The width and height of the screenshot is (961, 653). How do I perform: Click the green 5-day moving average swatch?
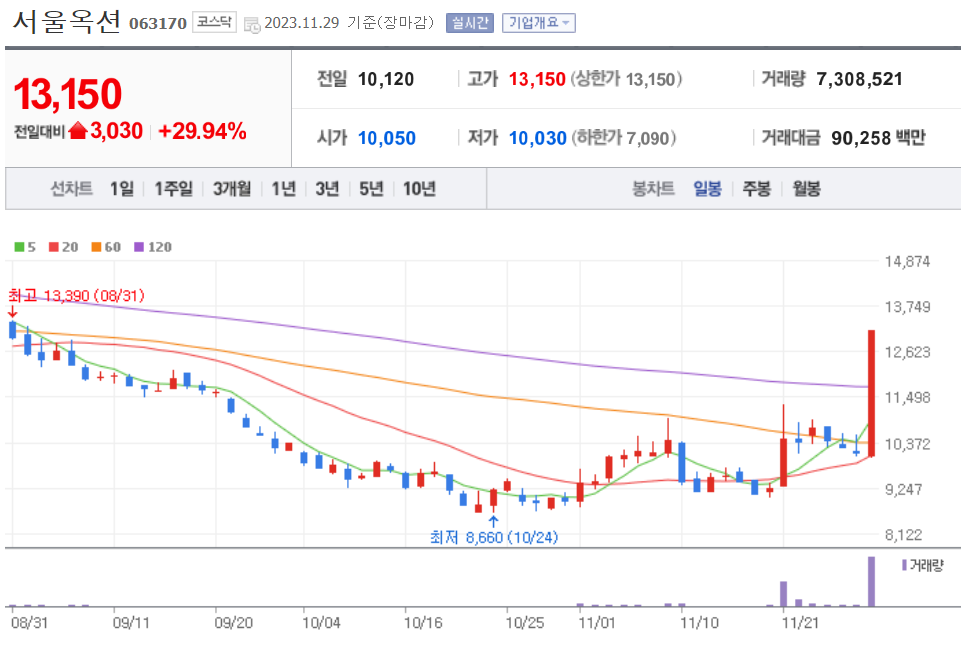[19, 247]
